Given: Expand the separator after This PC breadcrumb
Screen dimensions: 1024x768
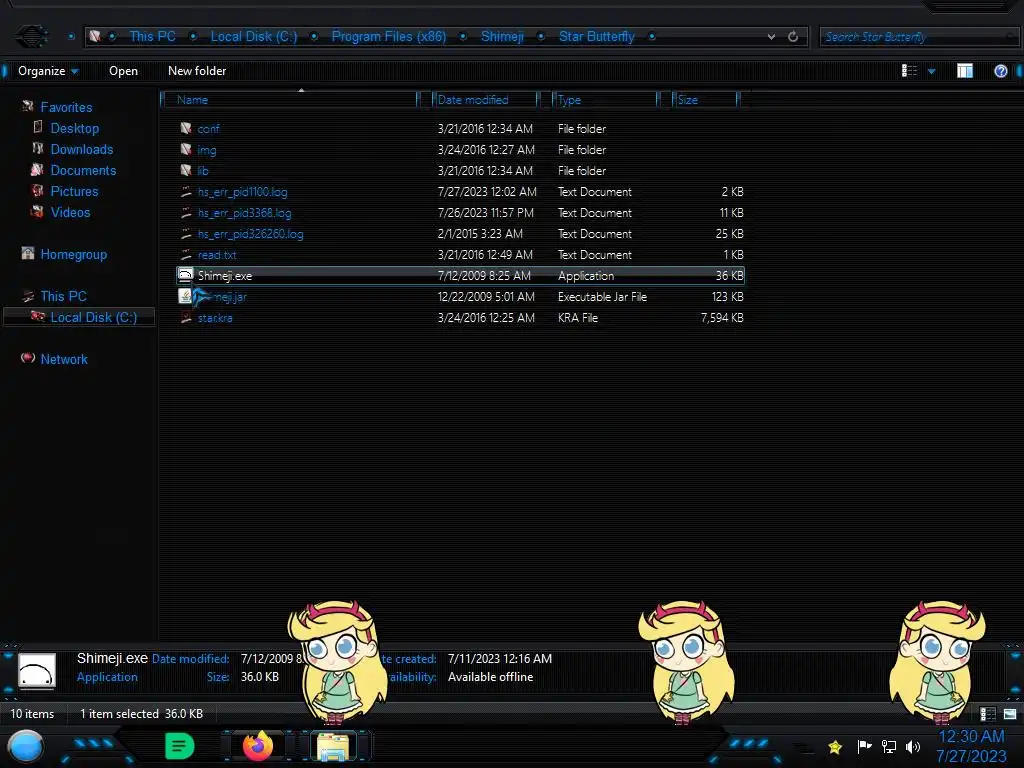Looking at the screenshot, I should coord(193,37).
